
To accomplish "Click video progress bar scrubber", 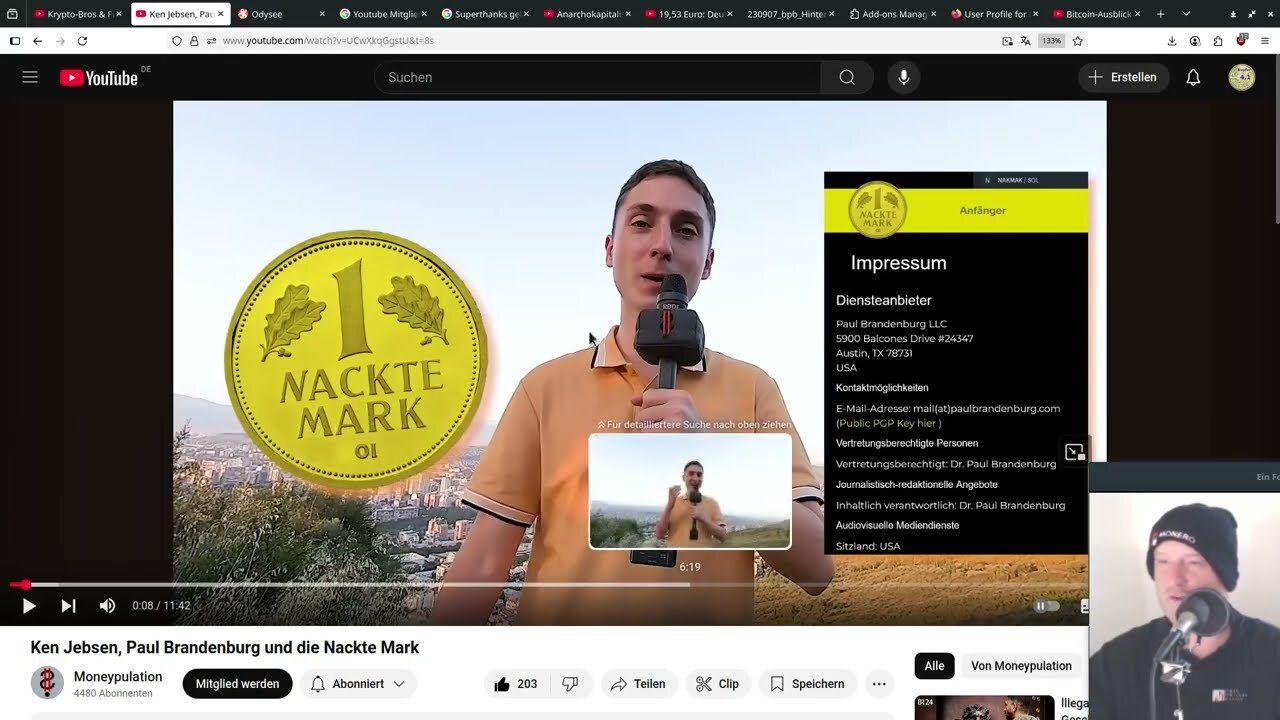I will [x=25, y=585].
